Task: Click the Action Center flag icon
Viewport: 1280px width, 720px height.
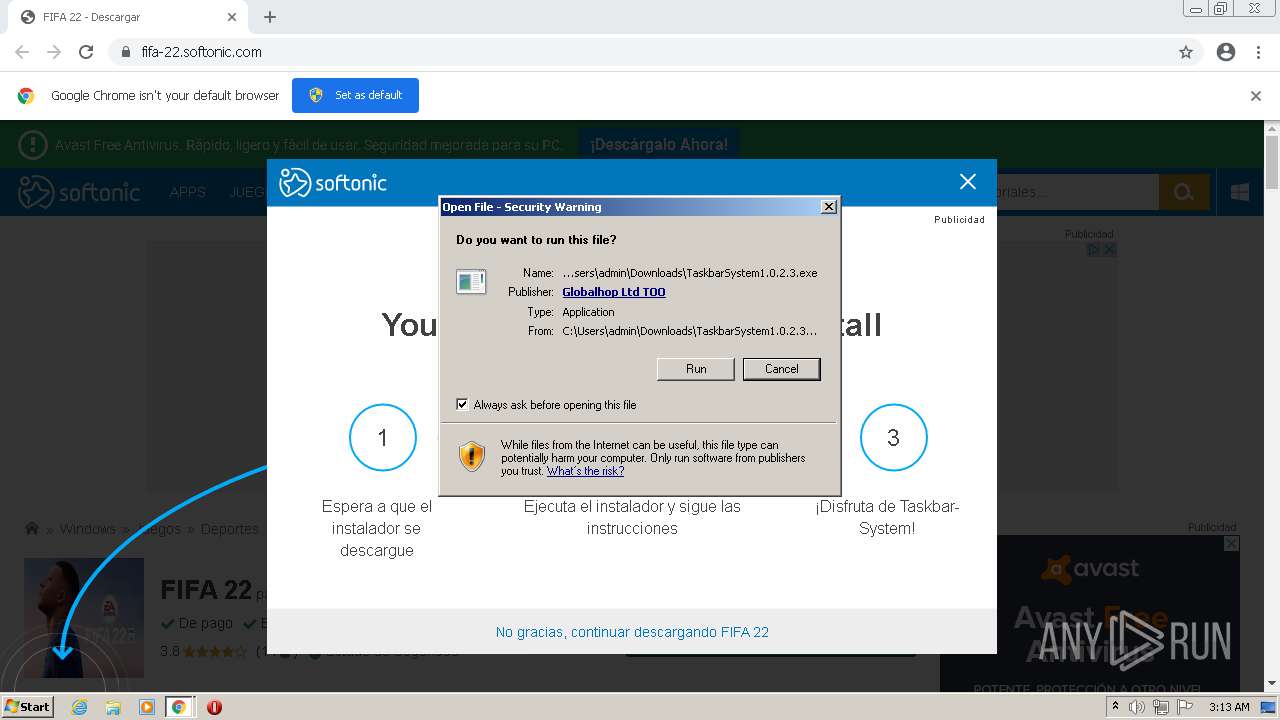Action: (x=1185, y=707)
